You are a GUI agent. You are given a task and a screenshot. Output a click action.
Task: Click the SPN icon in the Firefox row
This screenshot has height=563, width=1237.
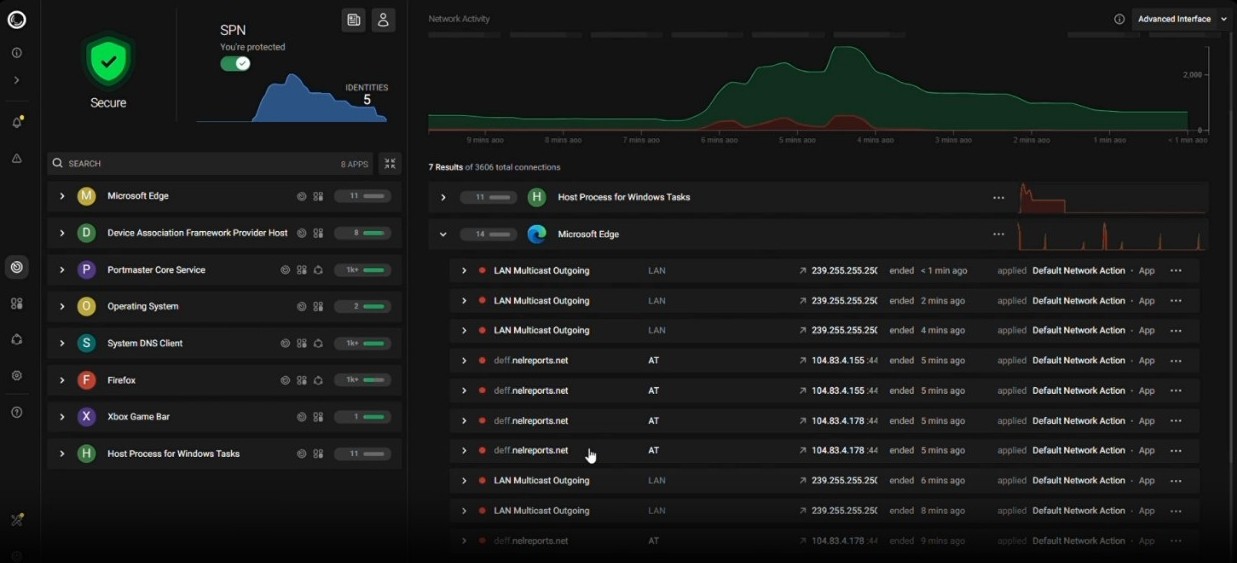[x=318, y=380]
